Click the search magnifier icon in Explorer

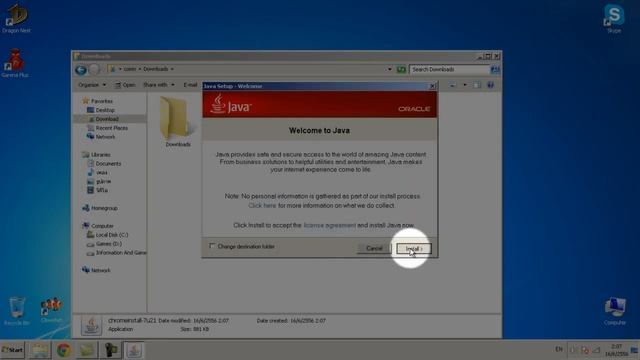495,69
